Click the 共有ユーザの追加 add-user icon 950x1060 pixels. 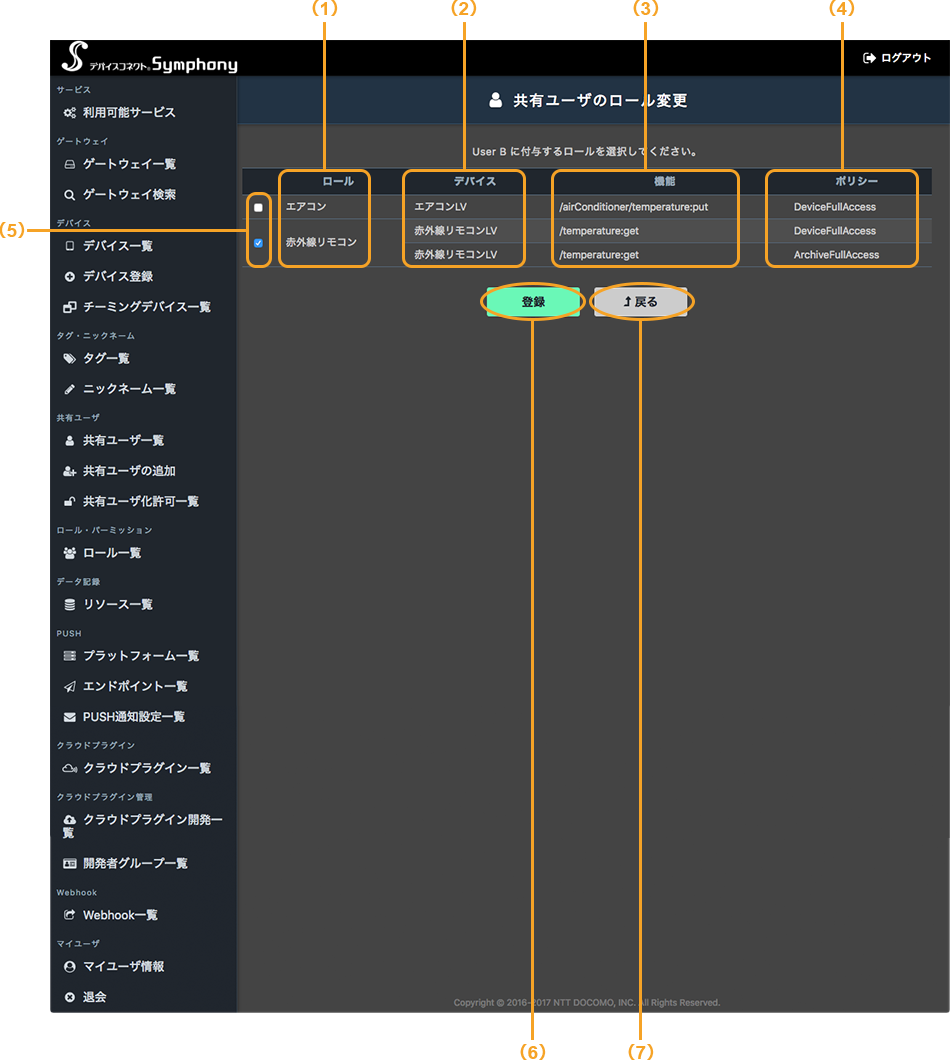coord(70,471)
